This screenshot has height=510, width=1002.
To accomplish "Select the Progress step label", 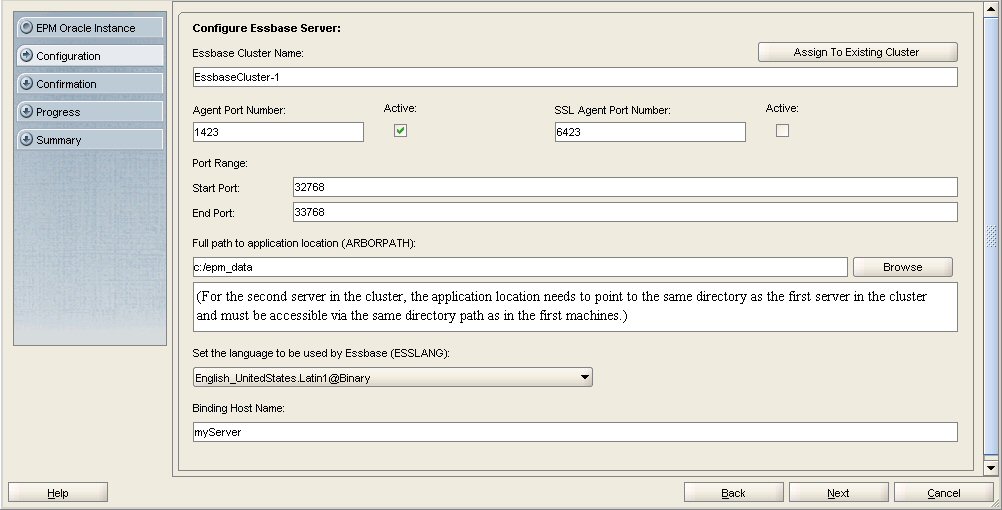I will pos(58,112).
